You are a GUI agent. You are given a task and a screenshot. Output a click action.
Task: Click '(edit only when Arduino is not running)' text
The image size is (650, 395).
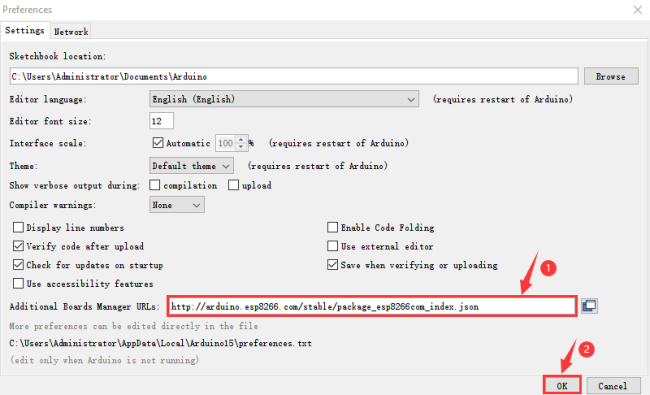[x=104, y=360]
